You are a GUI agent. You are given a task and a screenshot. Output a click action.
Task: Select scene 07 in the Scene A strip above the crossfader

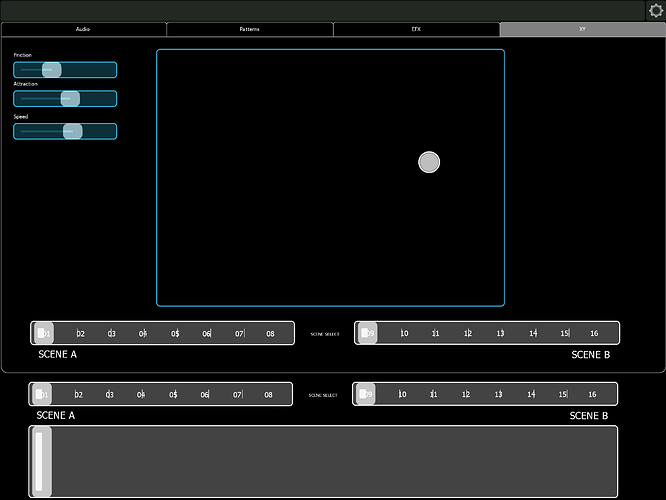tap(238, 395)
